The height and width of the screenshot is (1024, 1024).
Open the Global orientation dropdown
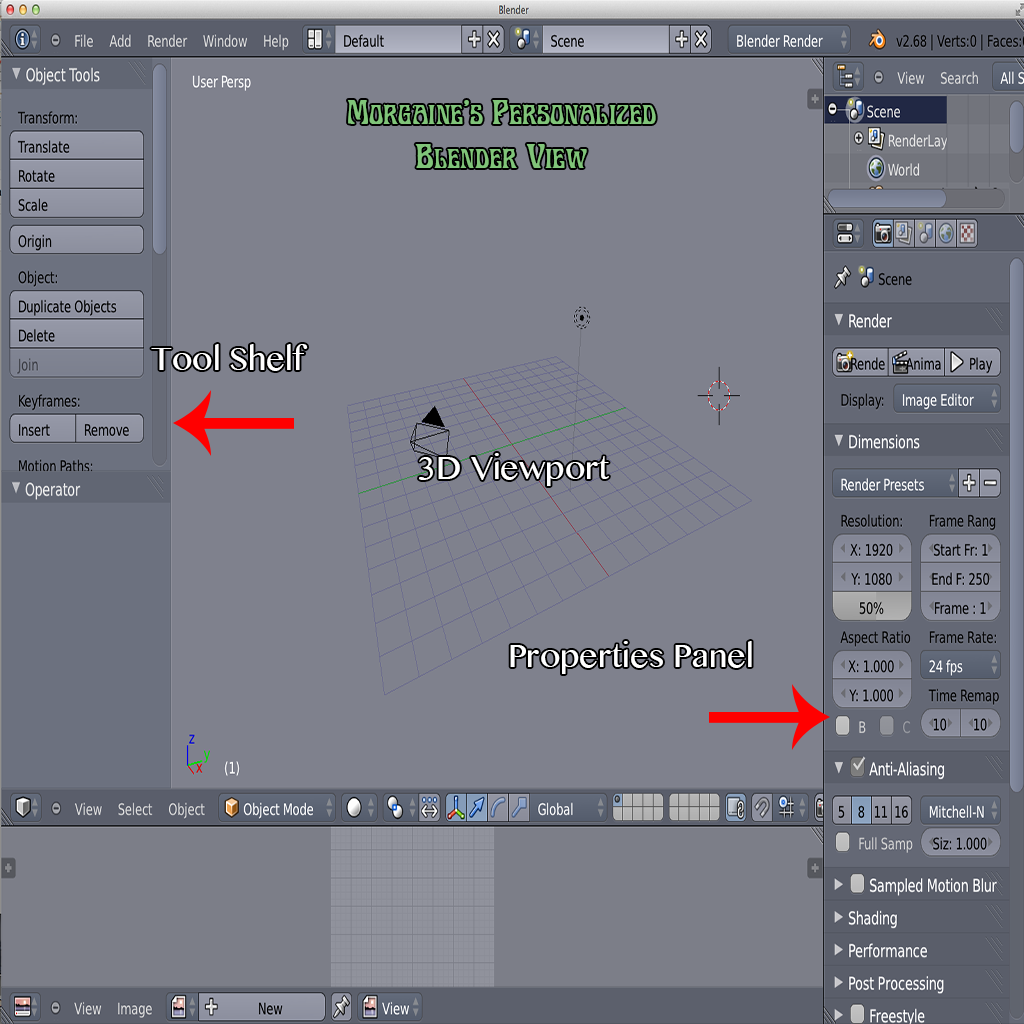(568, 808)
